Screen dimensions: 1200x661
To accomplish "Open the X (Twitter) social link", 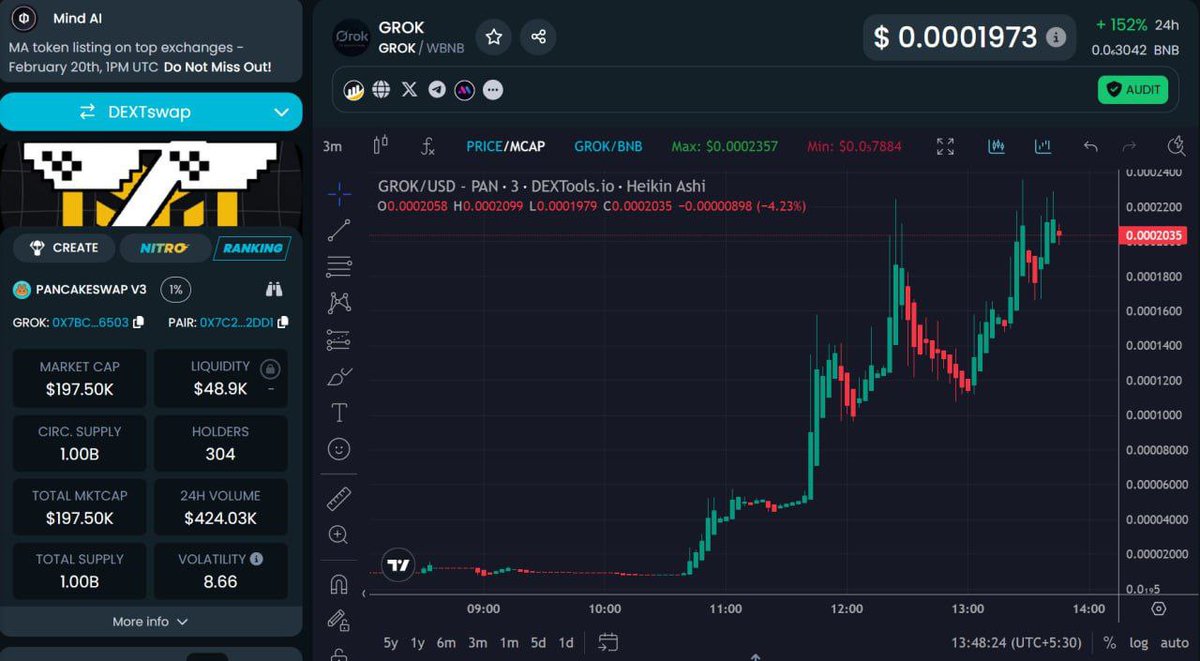I will point(409,90).
